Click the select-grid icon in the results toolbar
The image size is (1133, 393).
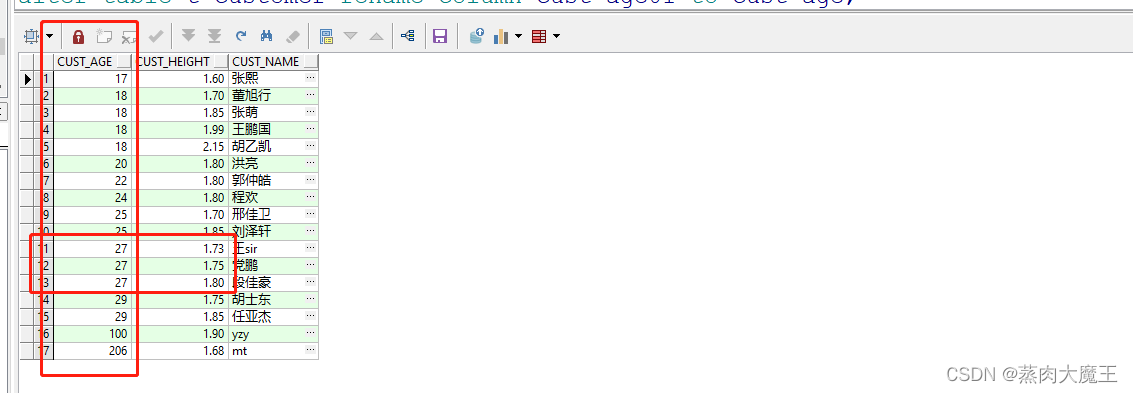(x=31, y=35)
